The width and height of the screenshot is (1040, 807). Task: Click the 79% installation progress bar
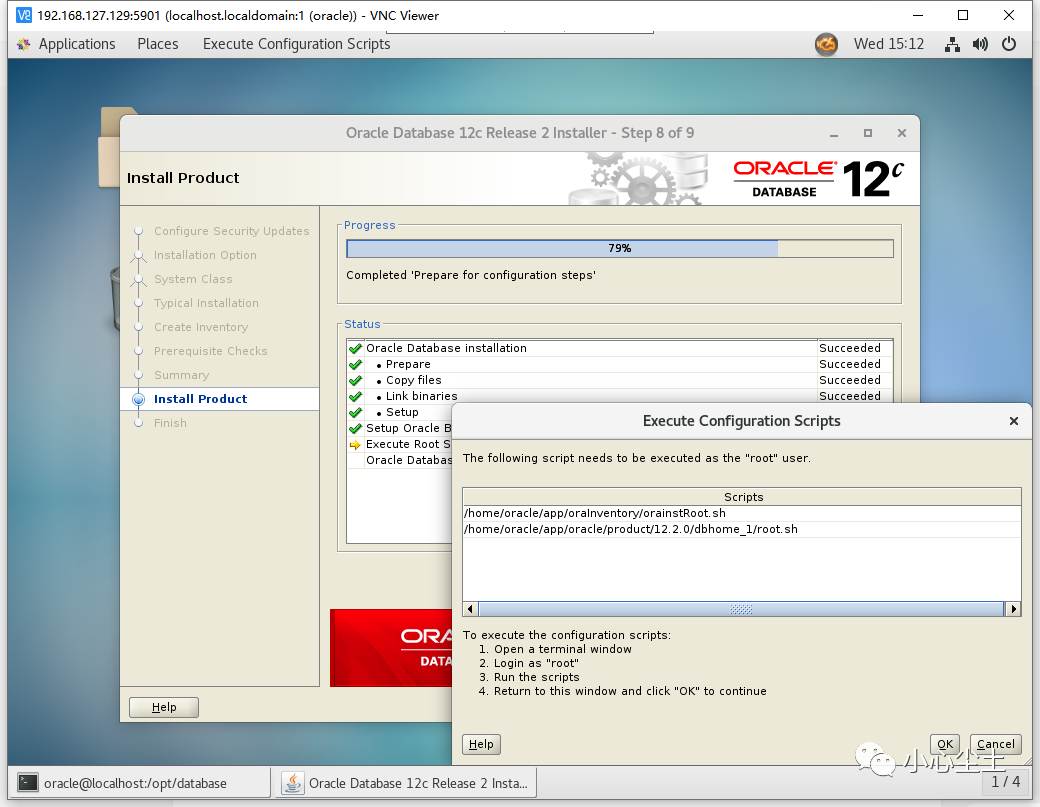pyautogui.click(x=619, y=248)
